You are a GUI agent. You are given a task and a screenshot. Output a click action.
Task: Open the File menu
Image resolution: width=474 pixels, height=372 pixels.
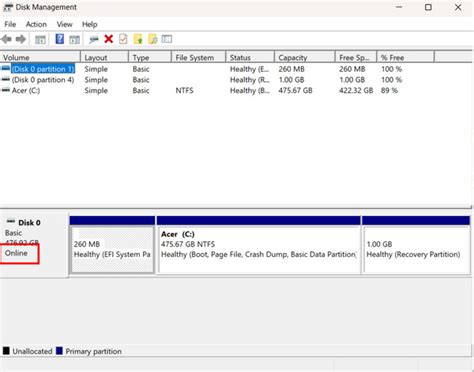click(x=10, y=24)
